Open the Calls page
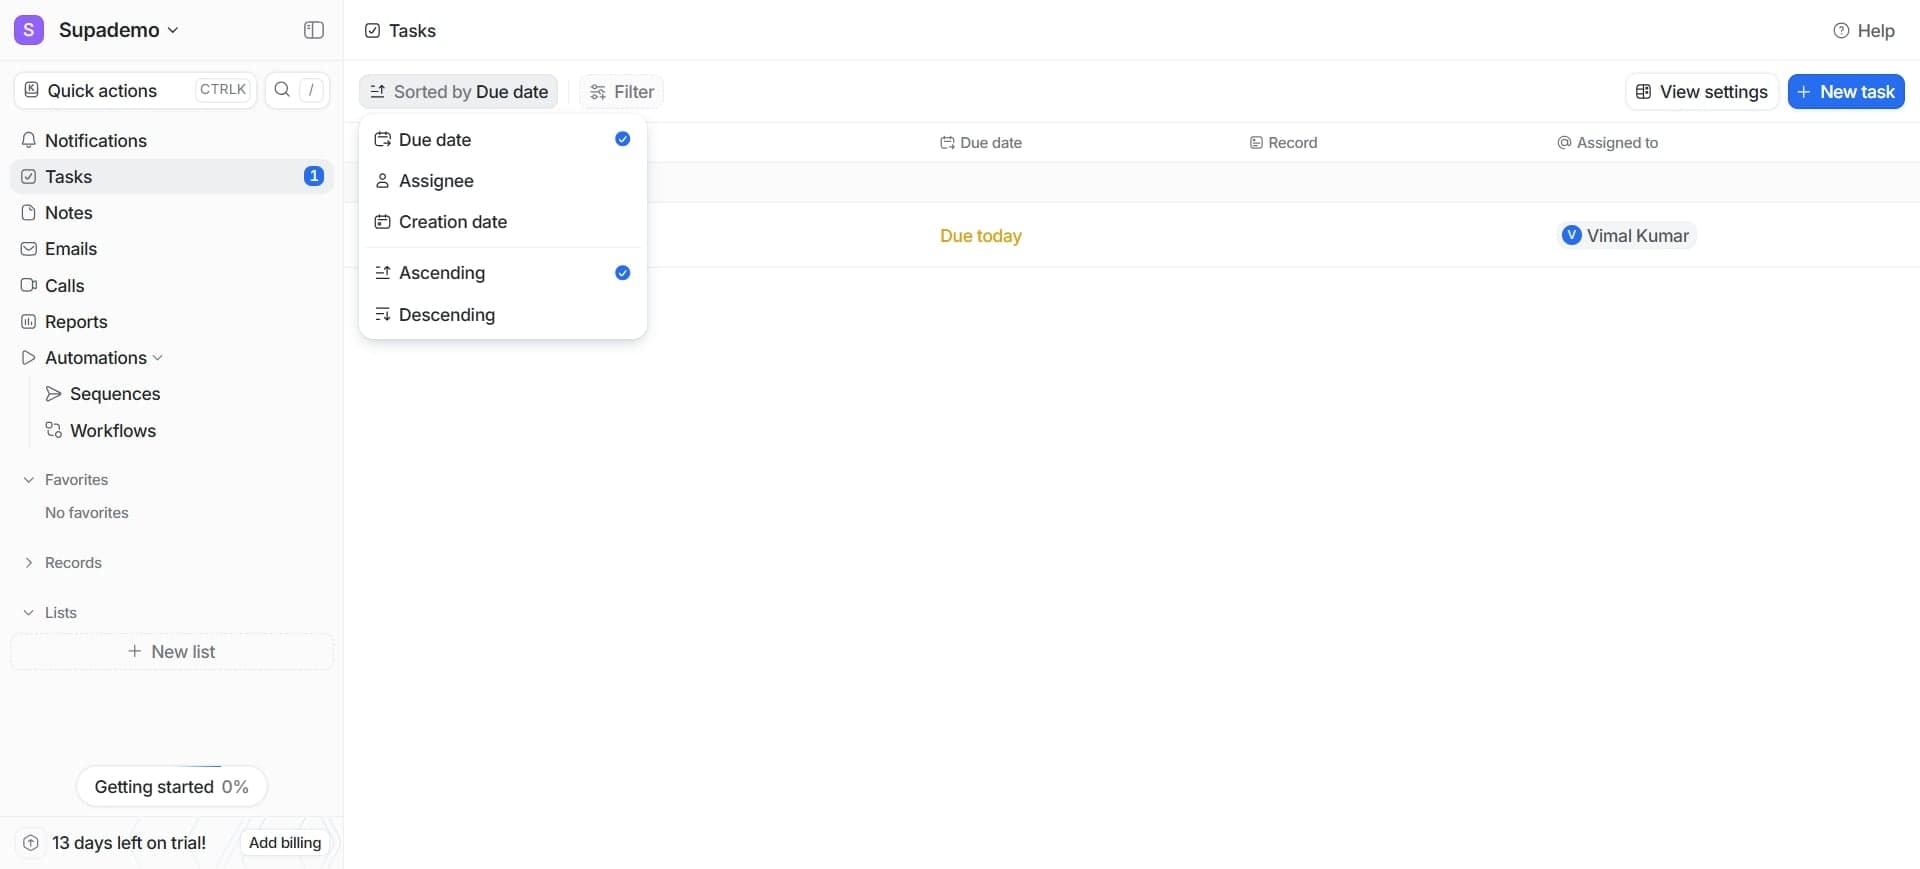1920x869 pixels. (x=172, y=285)
